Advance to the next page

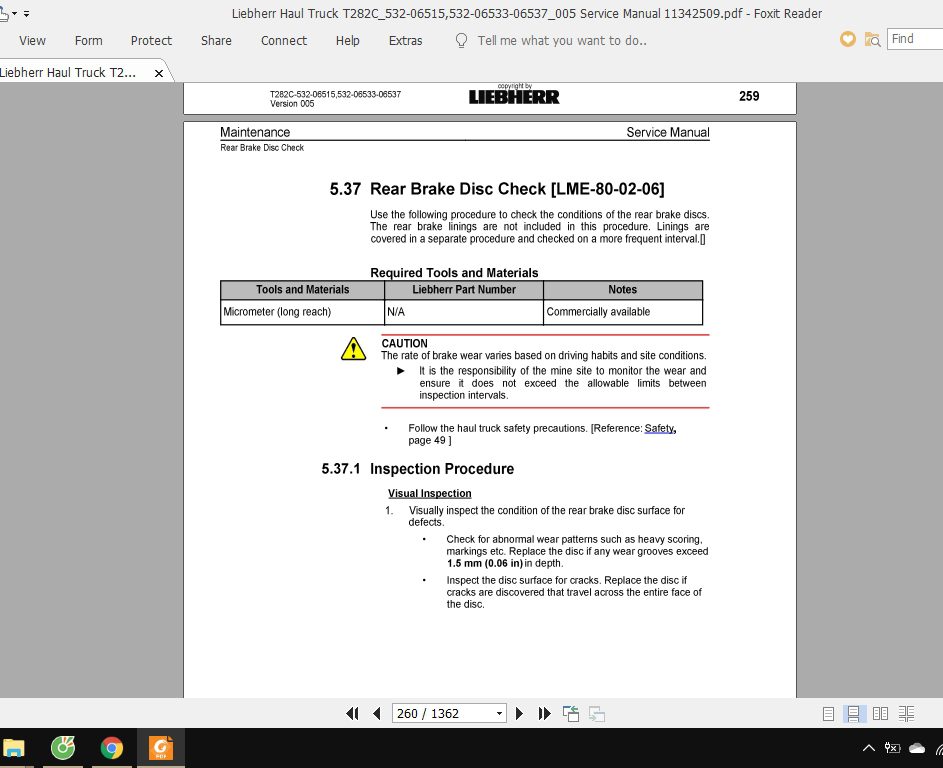519,713
